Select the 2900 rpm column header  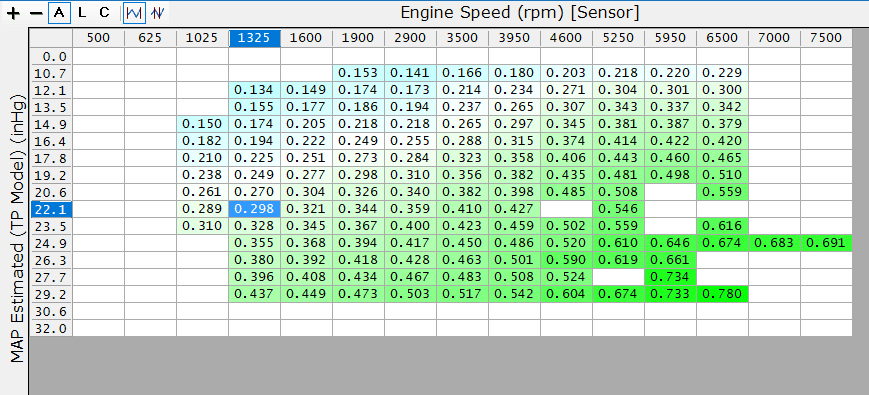pyautogui.click(x=411, y=38)
